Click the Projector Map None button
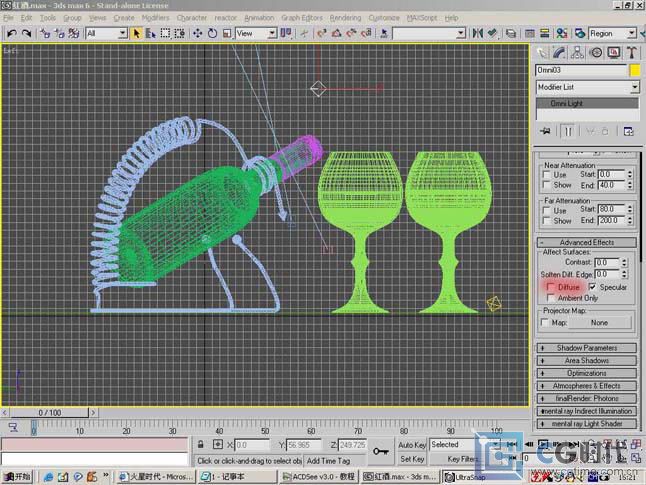 coord(599,323)
